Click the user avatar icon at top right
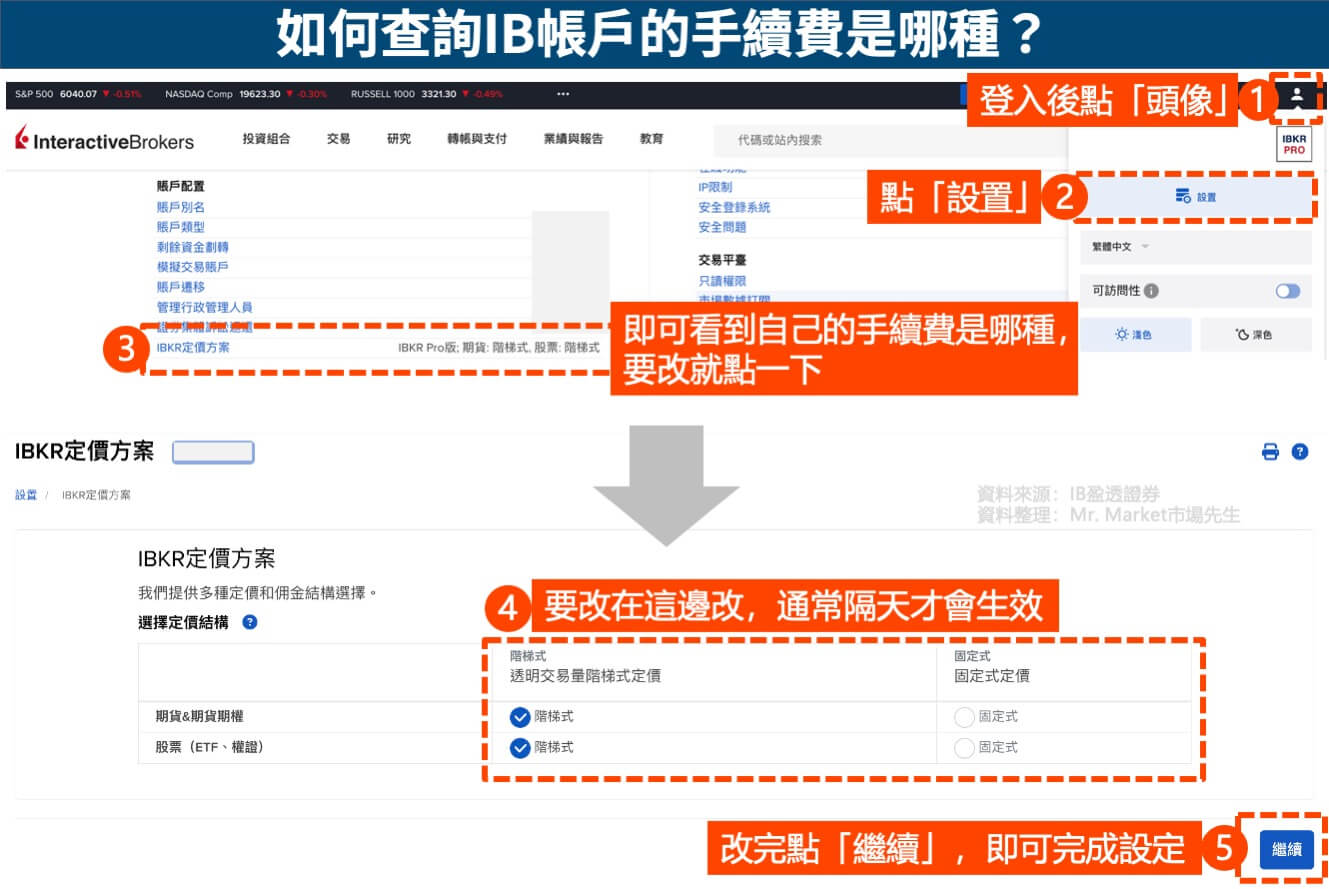 click(1298, 95)
